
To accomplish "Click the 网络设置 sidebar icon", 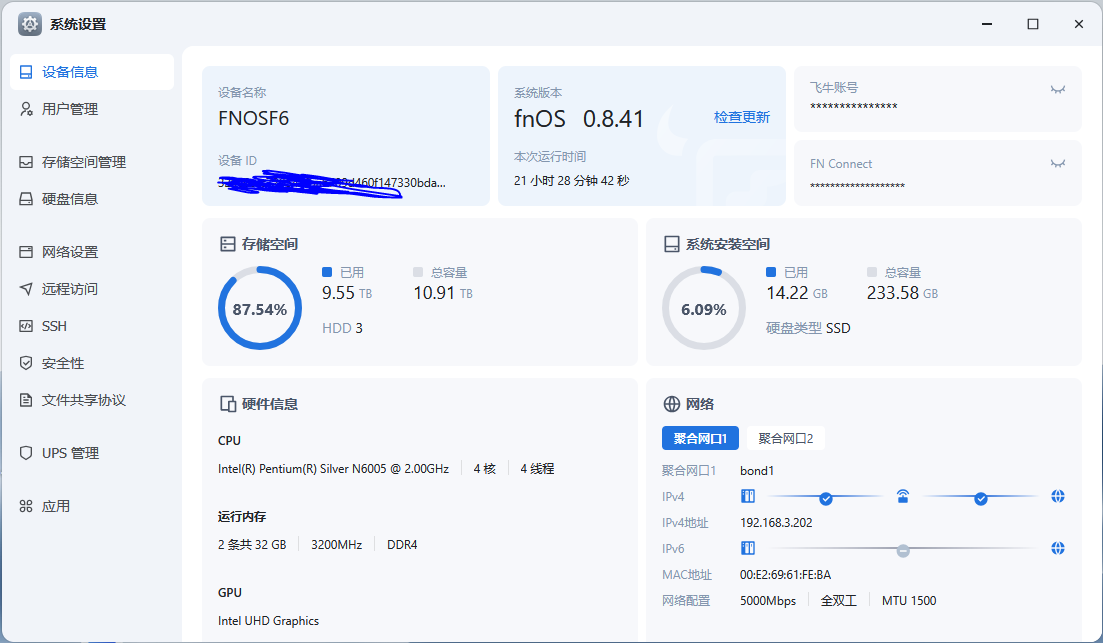I will 26,252.
